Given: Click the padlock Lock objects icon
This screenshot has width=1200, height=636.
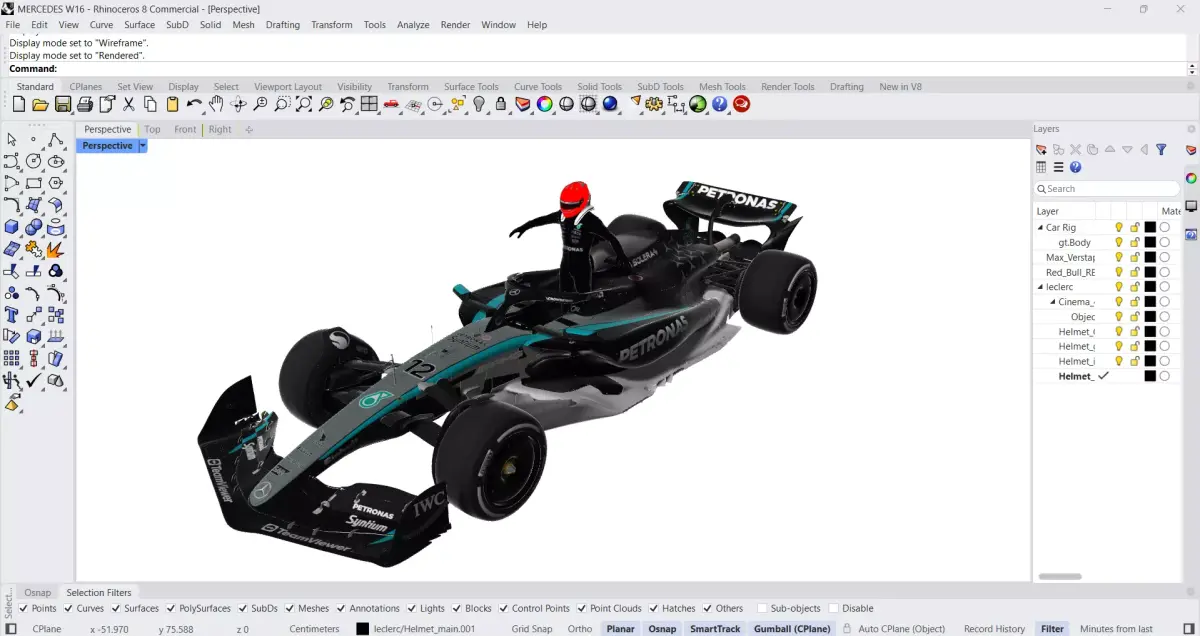Looking at the screenshot, I should click(x=501, y=104).
